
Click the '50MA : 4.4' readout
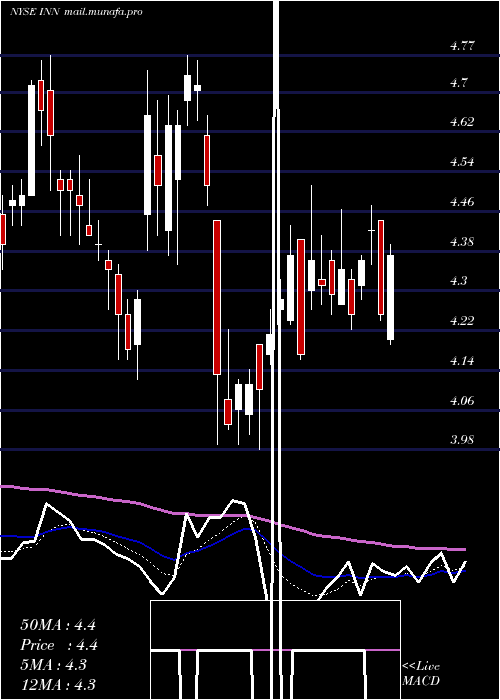(58, 625)
